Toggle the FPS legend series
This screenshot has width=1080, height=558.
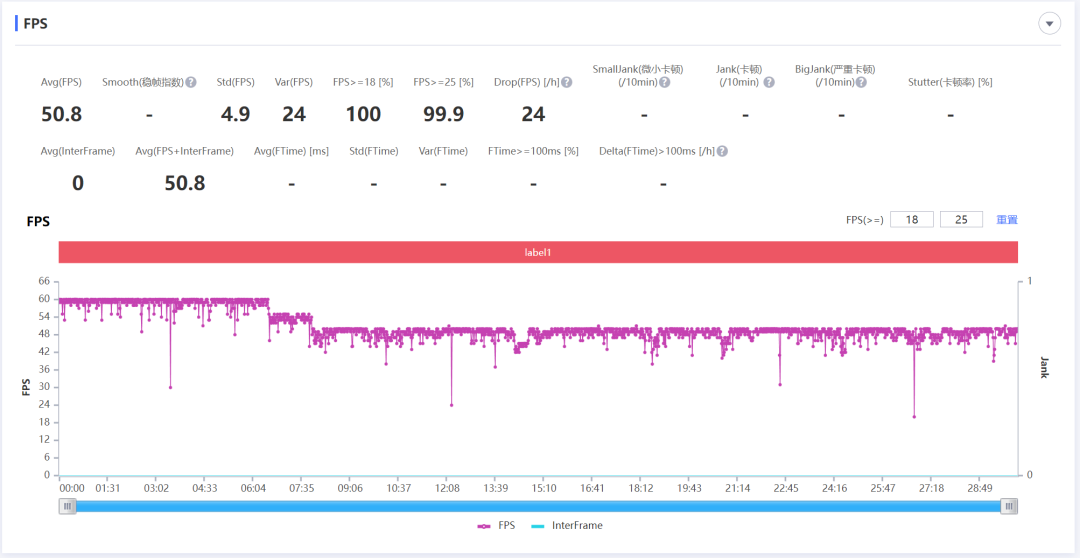click(x=496, y=526)
